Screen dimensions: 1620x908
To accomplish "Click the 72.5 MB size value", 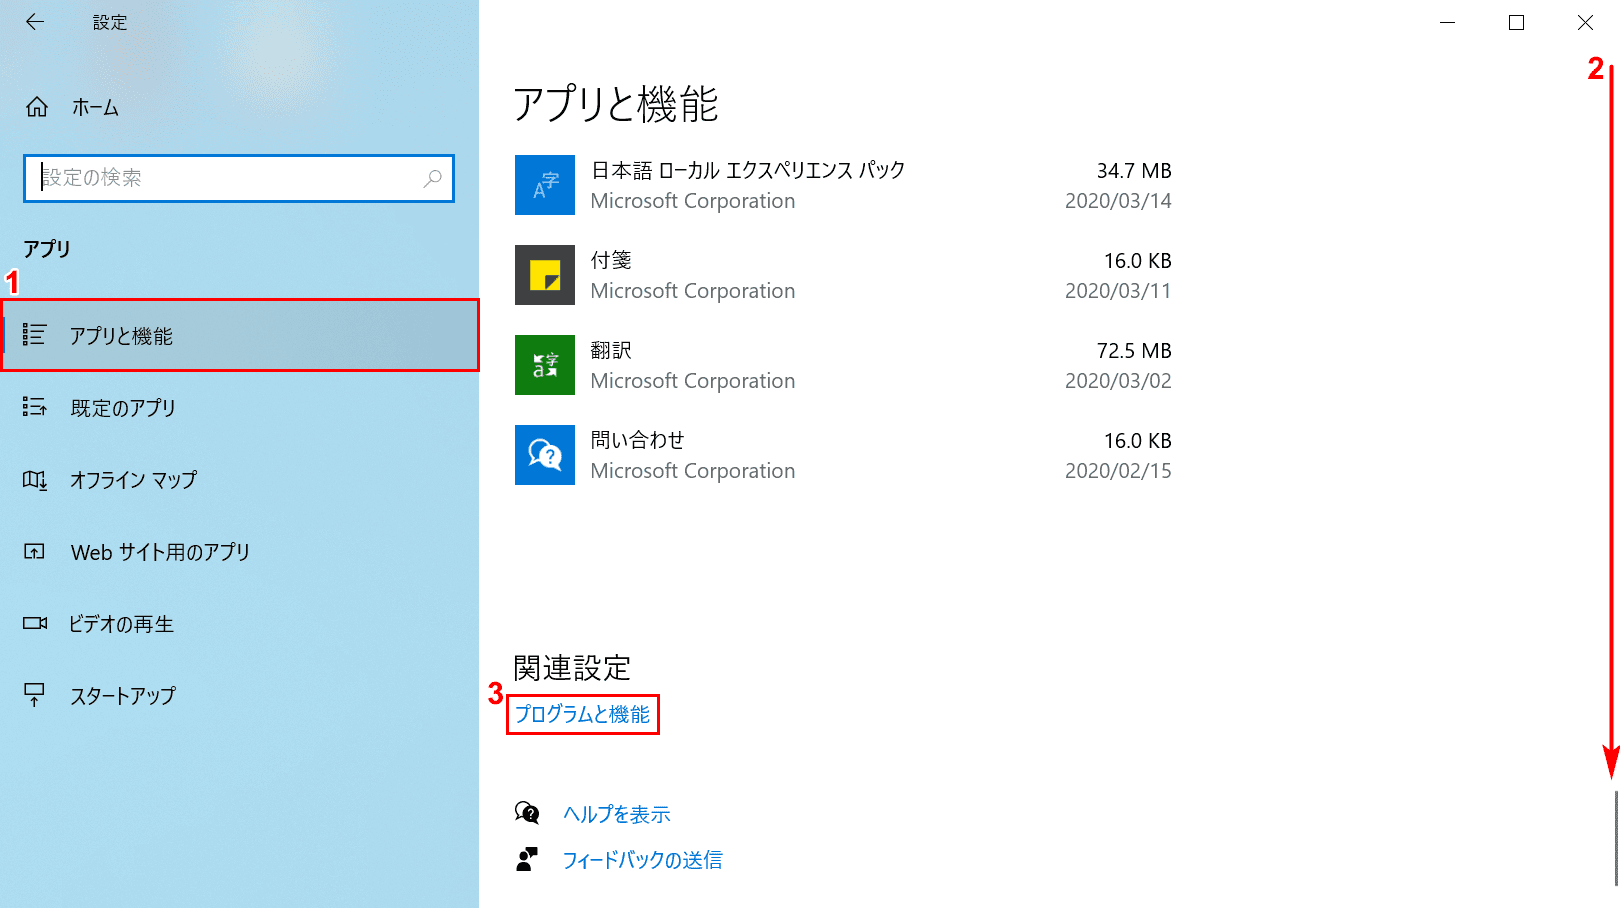I will click(1134, 351).
